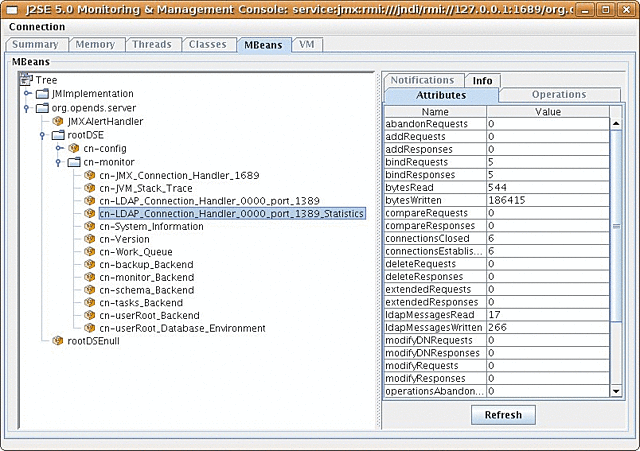Click the cn-monitor folder icon

[74, 162]
